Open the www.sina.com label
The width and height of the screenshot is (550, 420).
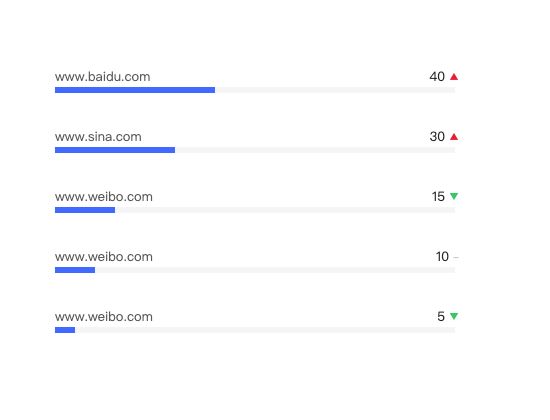click(98, 136)
